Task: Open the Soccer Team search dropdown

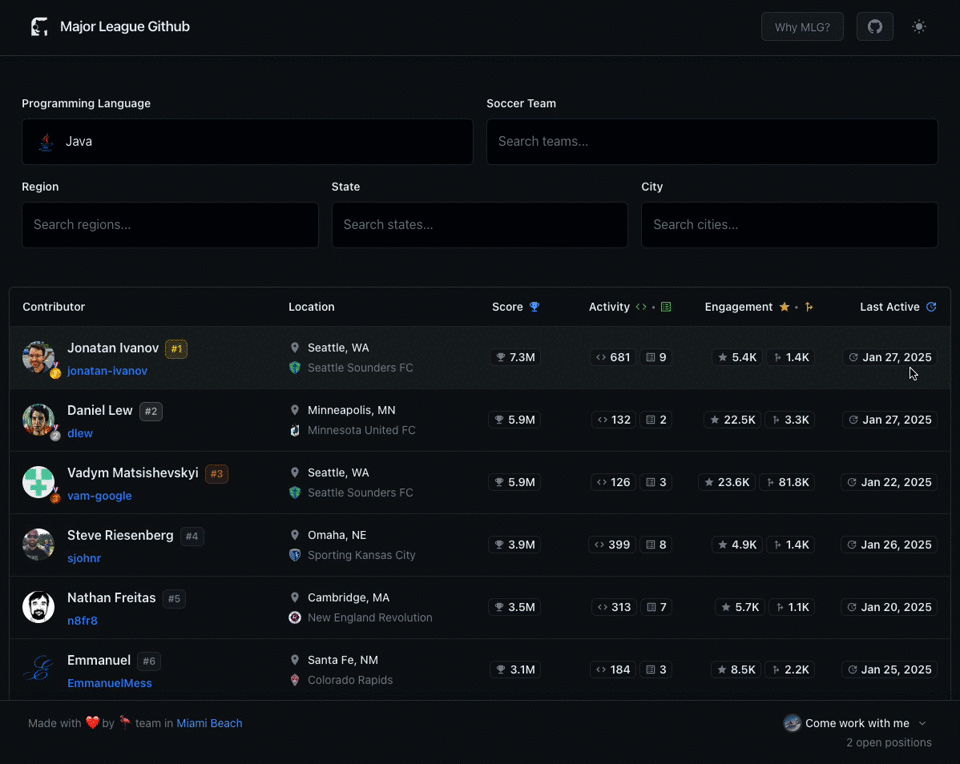Action: click(x=712, y=141)
